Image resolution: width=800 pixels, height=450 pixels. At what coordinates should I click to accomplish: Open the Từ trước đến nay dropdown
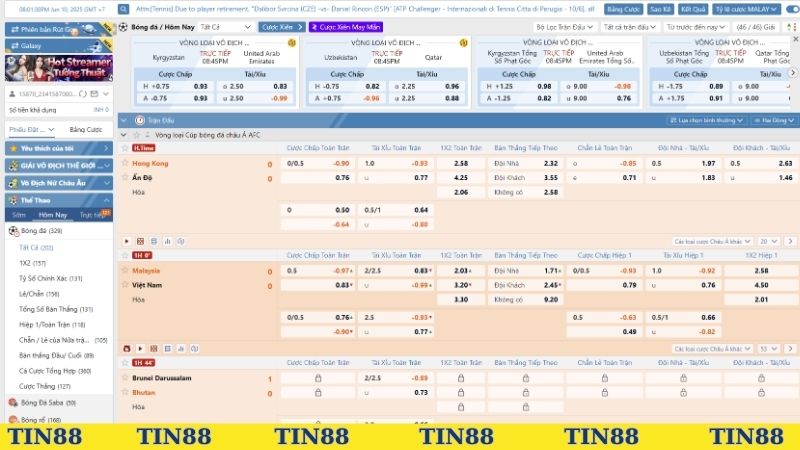click(695, 27)
